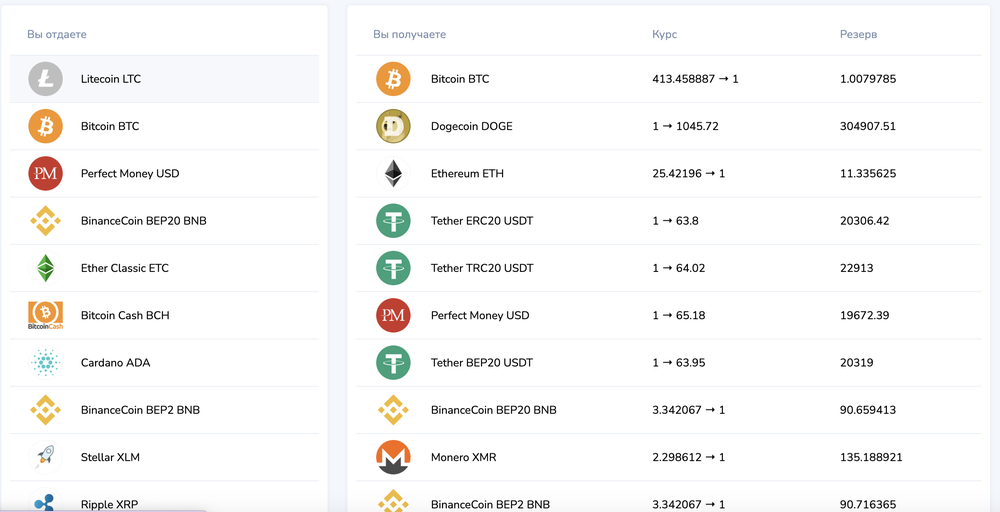This screenshot has height=512, width=1000.
Task: Click the Monero rate 2.298612 → 1
Action: coord(688,457)
